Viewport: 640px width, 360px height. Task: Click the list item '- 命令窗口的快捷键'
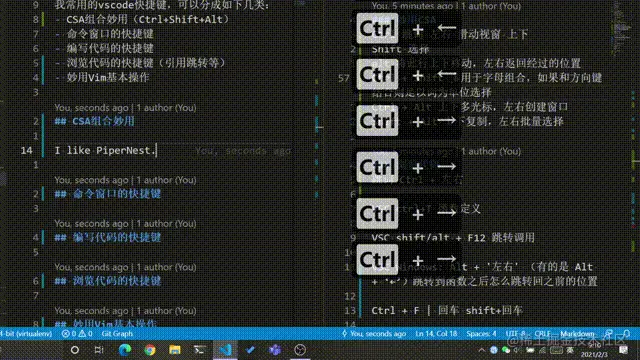click(104, 34)
